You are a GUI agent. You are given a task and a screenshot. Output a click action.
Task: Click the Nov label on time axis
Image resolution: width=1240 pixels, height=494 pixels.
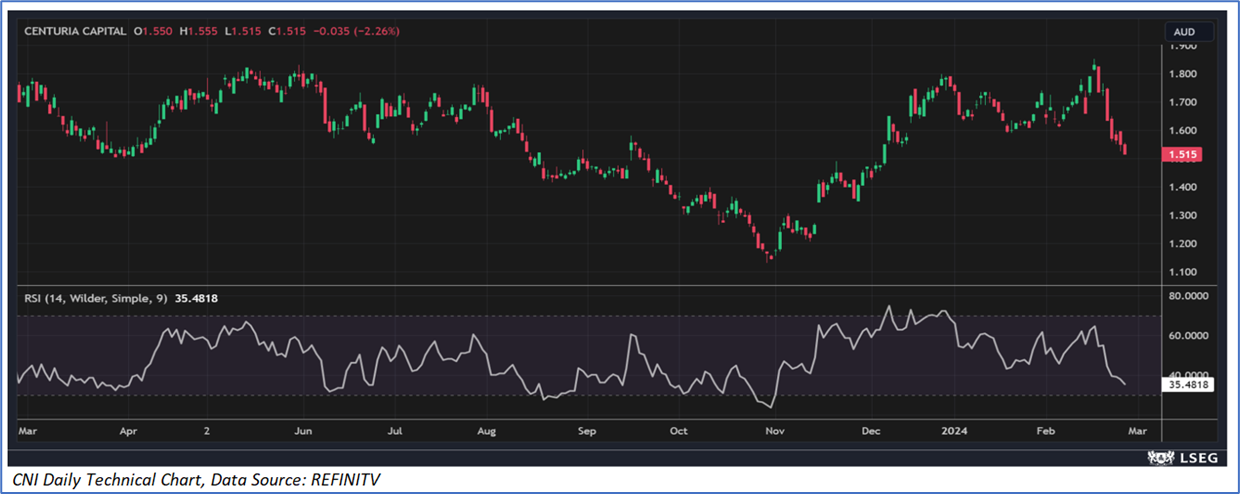pyautogui.click(x=774, y=430)
